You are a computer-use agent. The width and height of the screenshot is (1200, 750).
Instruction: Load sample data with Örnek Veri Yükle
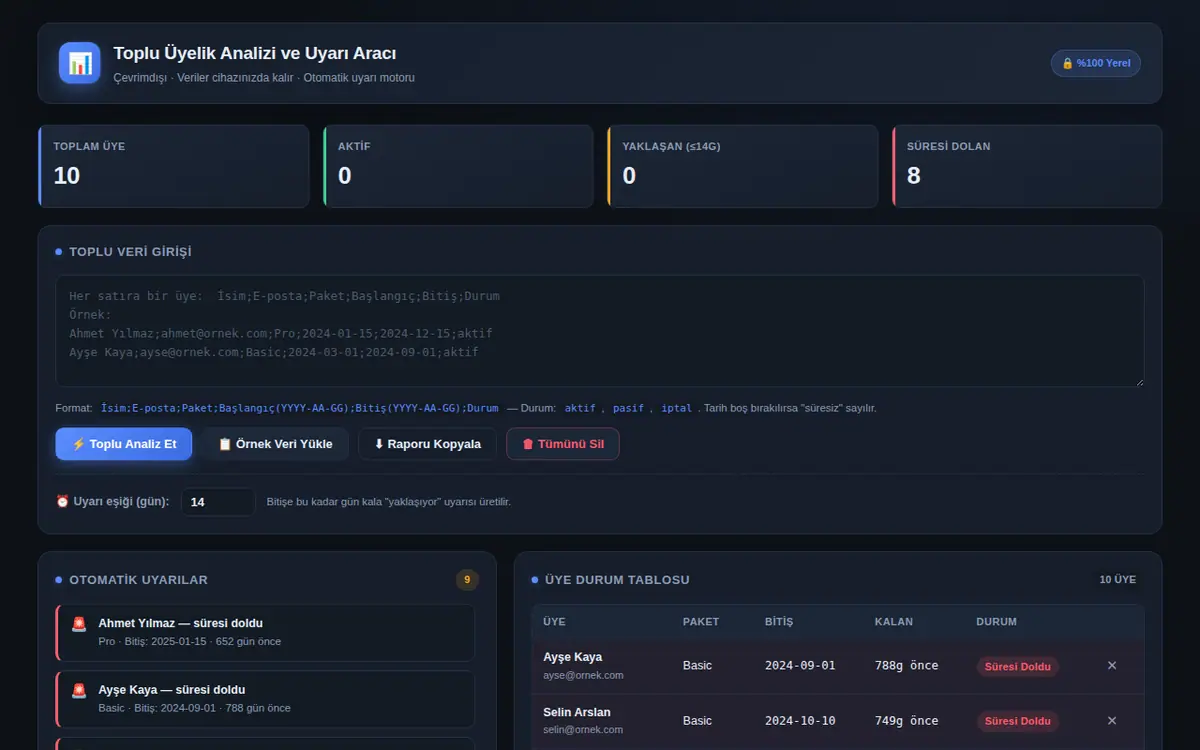click(275, 444)
